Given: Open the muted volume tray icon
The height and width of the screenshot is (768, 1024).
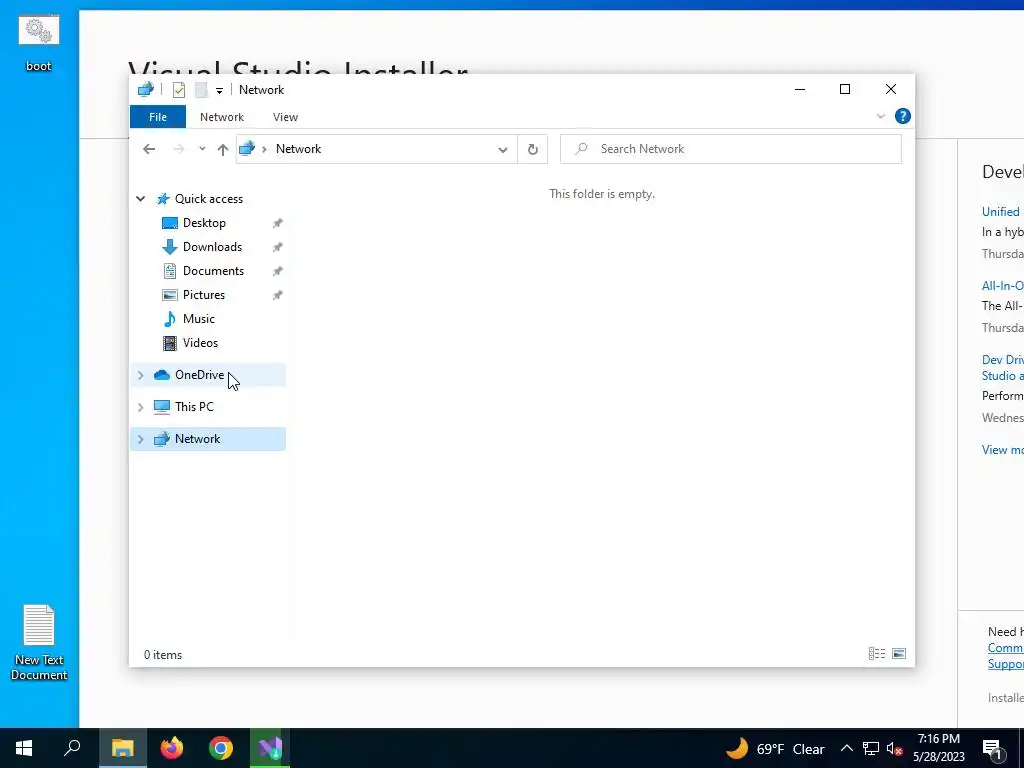Looking at the screenshot, I should [894, 748].
